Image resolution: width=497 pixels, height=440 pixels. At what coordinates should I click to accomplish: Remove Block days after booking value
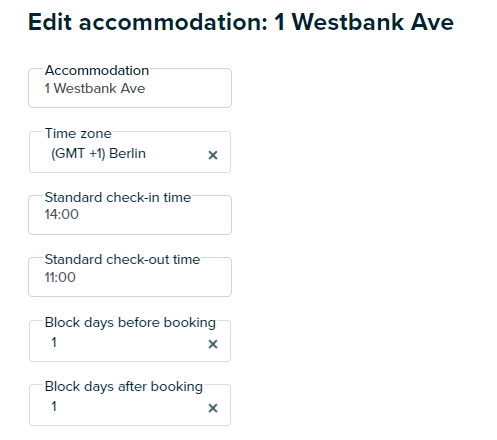213,408
